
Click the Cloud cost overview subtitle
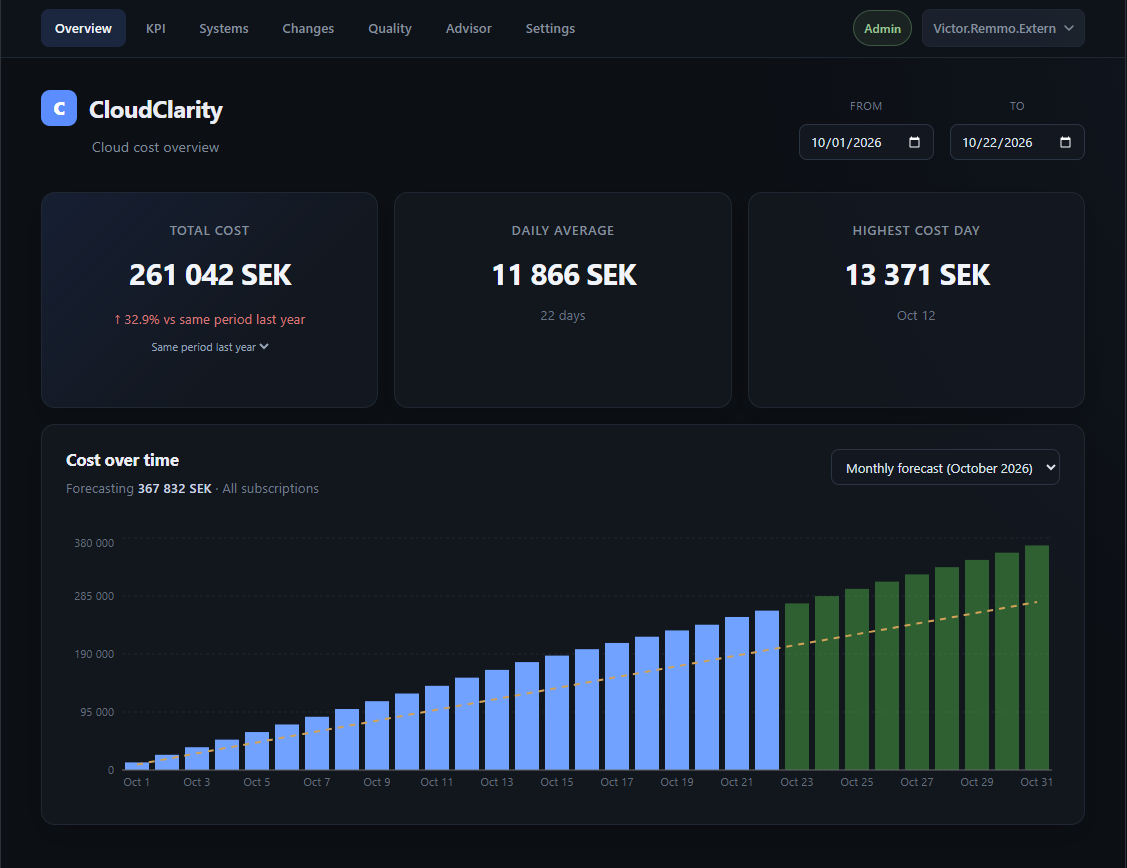tap(155, 147)
